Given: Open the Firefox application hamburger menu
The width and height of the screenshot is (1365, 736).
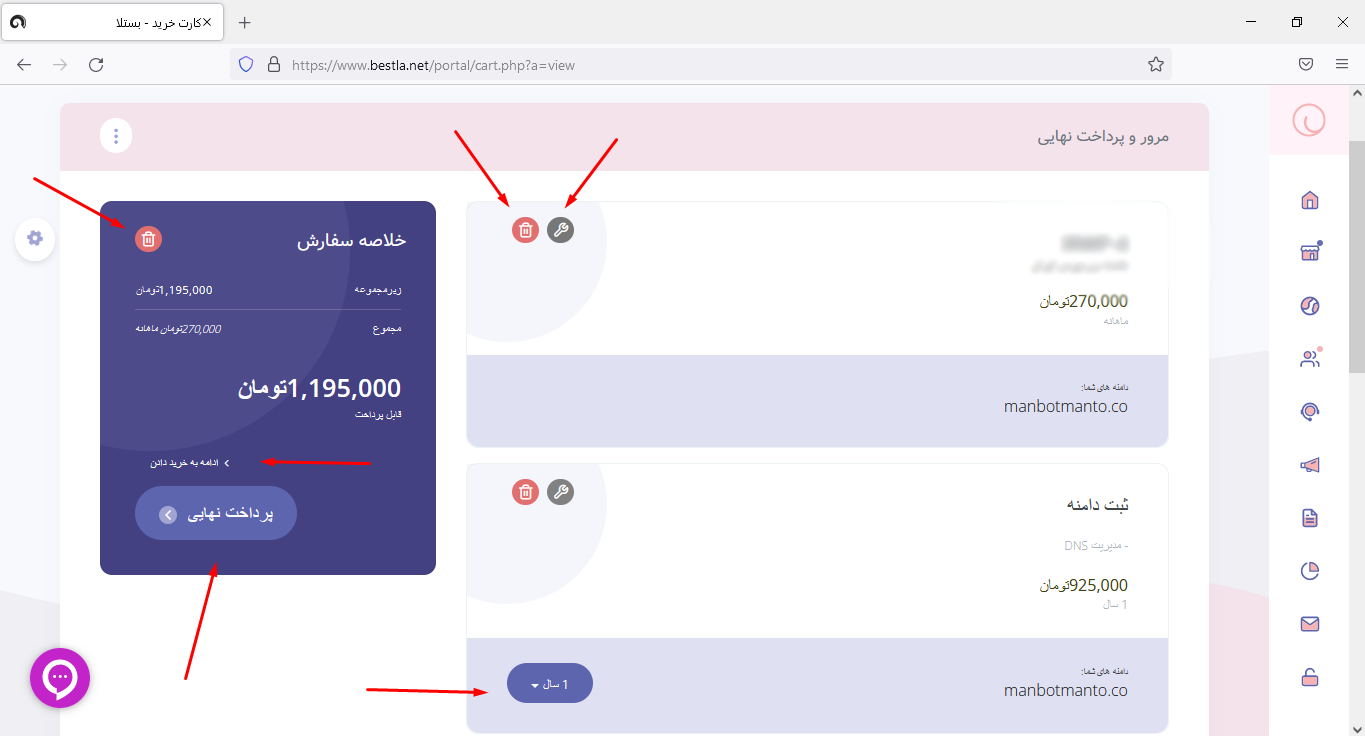Looking at the screenshot, I should click(1342, 64).
